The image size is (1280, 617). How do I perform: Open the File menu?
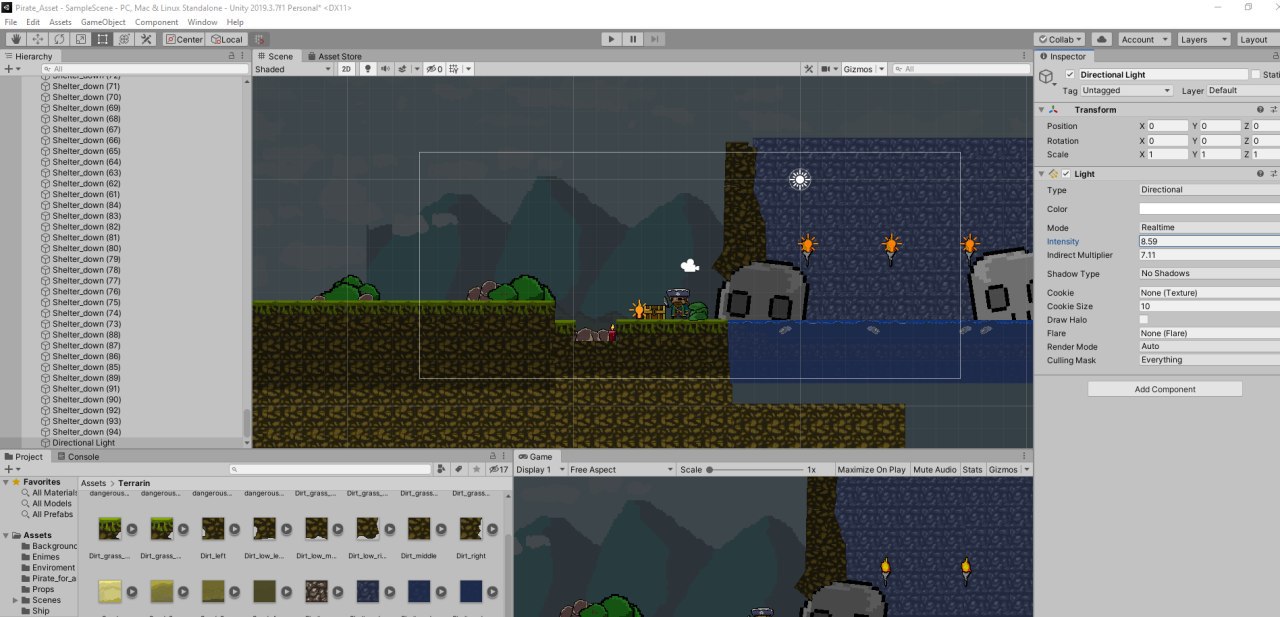coord(11,22)
